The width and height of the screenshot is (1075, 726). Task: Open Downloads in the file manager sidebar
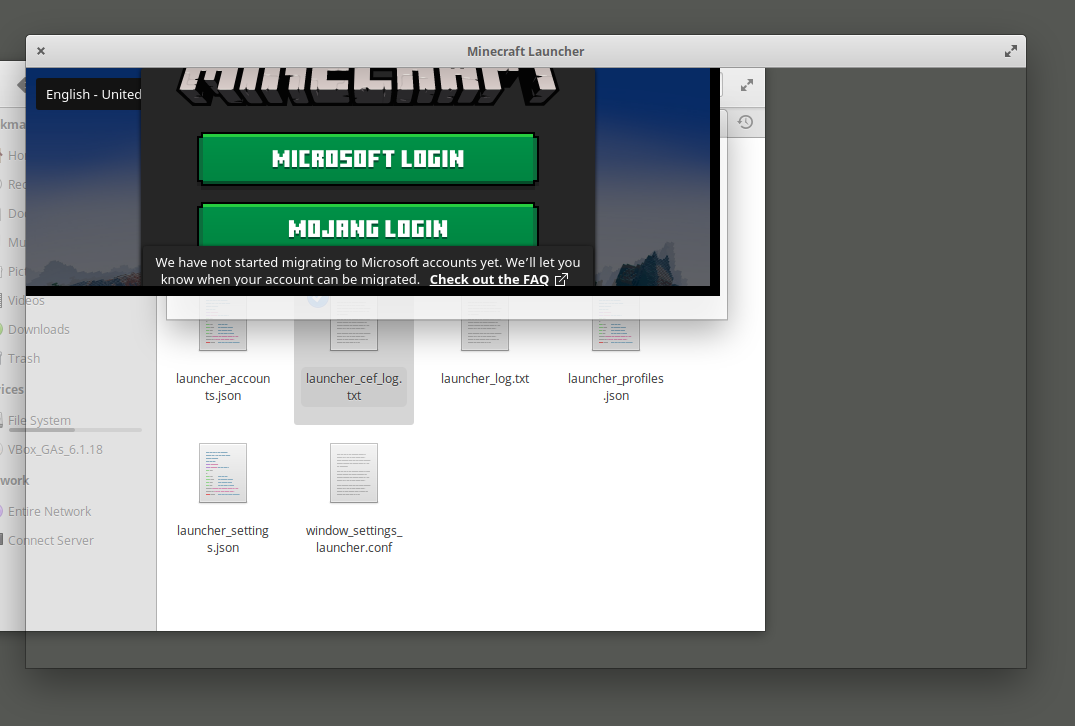[x=38, y=329]
